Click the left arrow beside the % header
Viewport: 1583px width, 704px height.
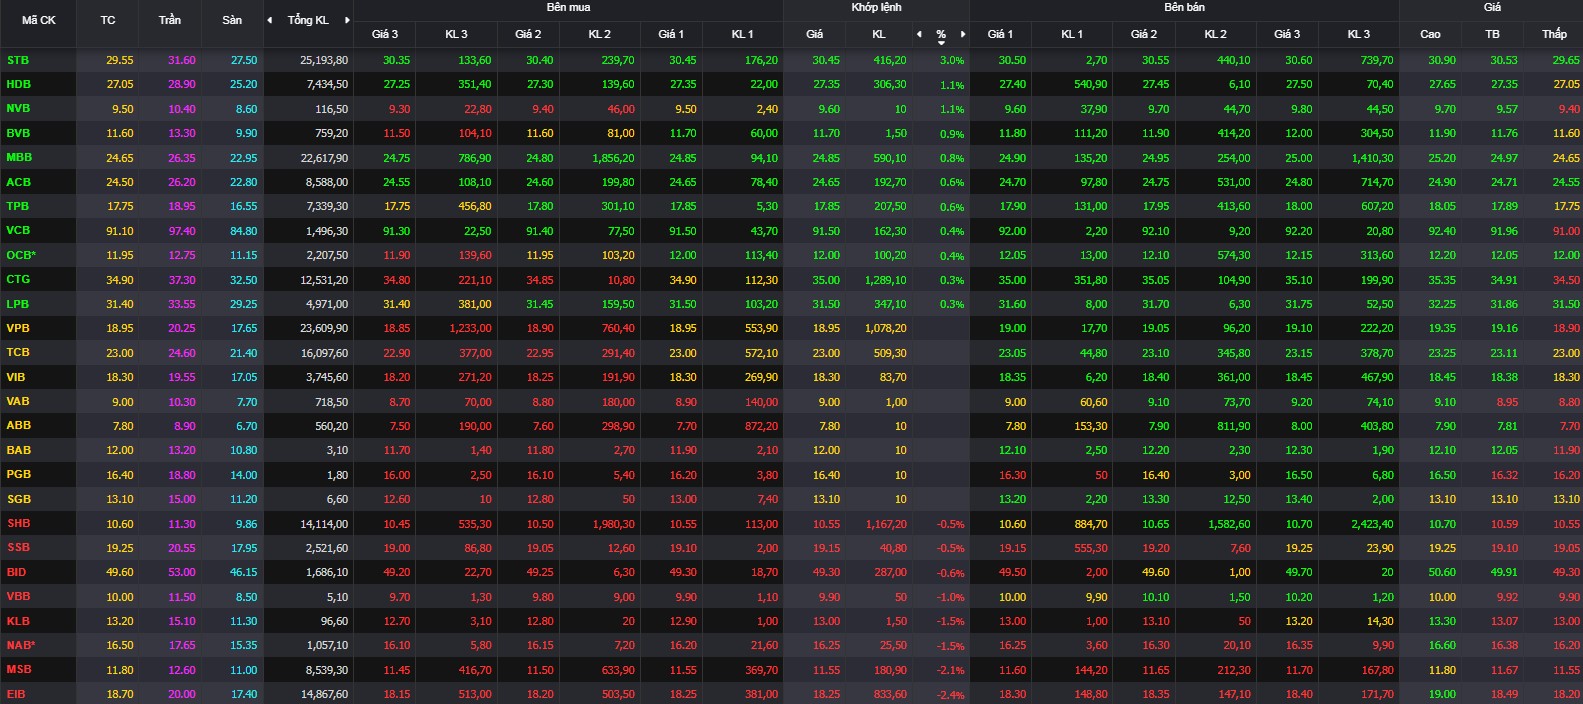tap(919, 34)
